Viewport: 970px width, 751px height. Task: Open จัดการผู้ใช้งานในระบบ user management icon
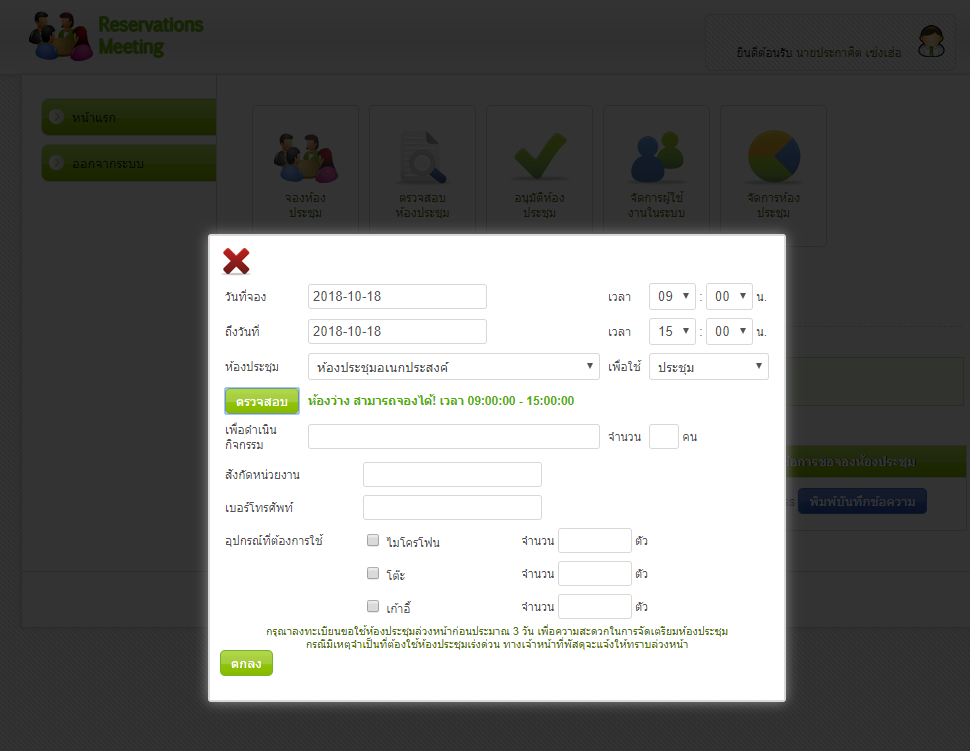(x=656, y=157)
